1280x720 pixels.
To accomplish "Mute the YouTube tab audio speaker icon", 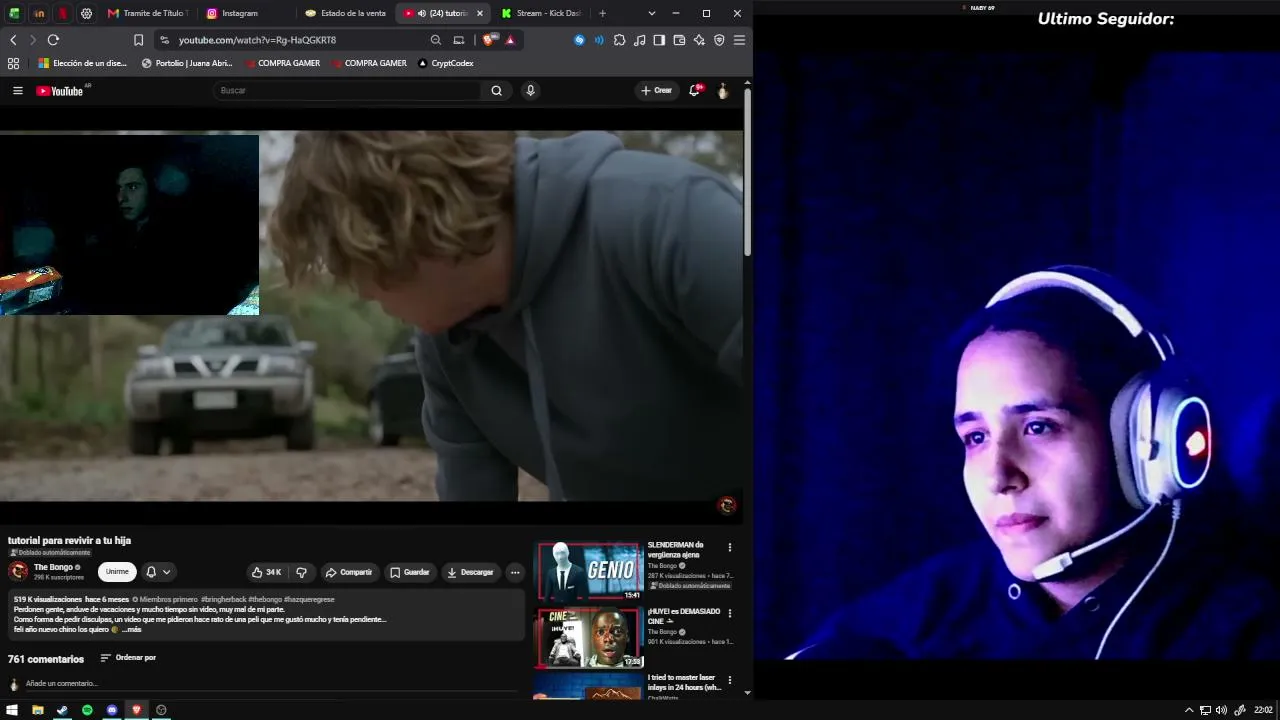I will 421,13.
